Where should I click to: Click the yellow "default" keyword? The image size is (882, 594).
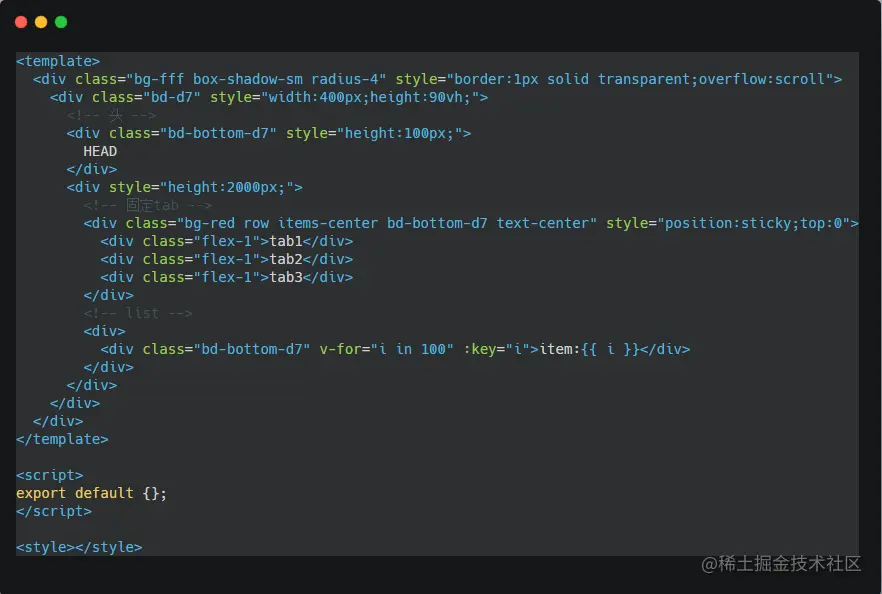click(104, 493)
